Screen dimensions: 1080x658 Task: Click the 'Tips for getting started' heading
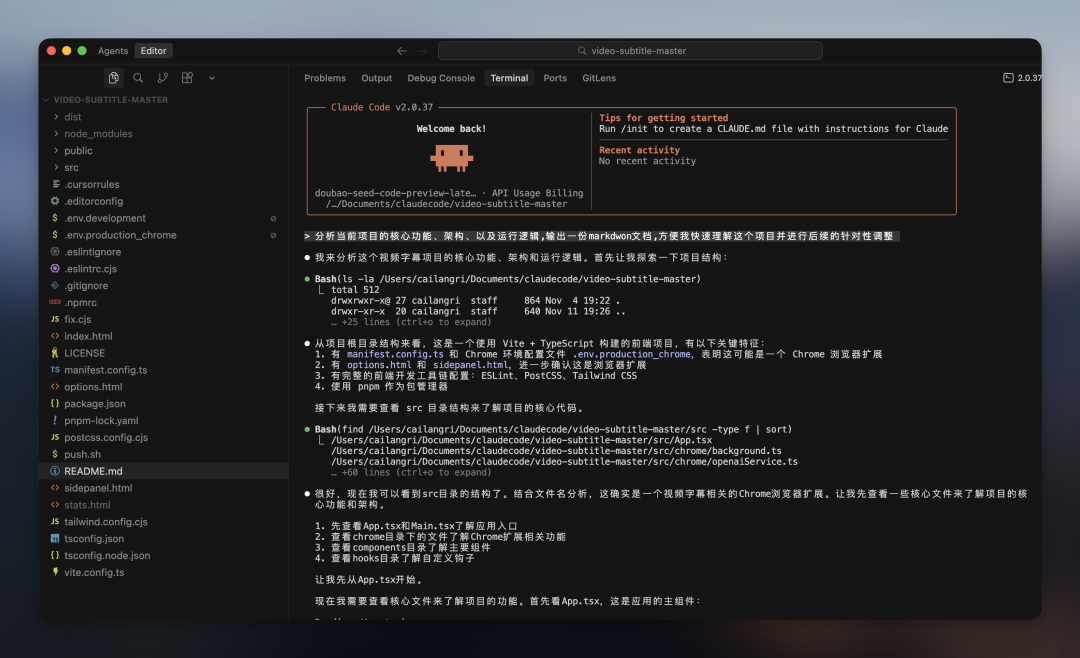coord(663,118)
